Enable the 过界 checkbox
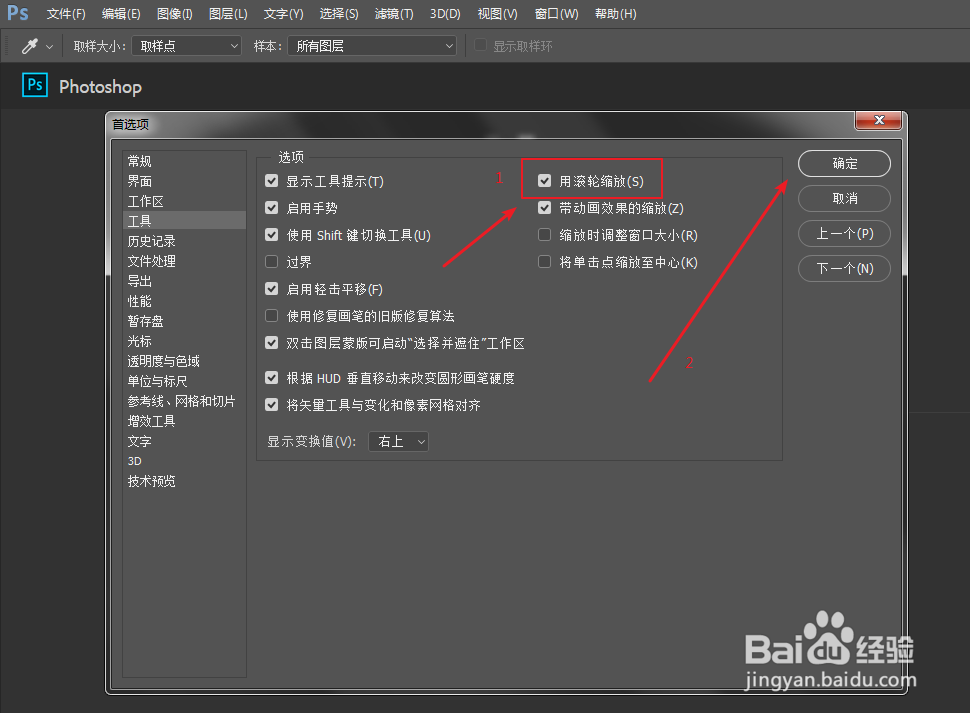Image resolution: width=970 pixels, height=713 pixels. 272,262
